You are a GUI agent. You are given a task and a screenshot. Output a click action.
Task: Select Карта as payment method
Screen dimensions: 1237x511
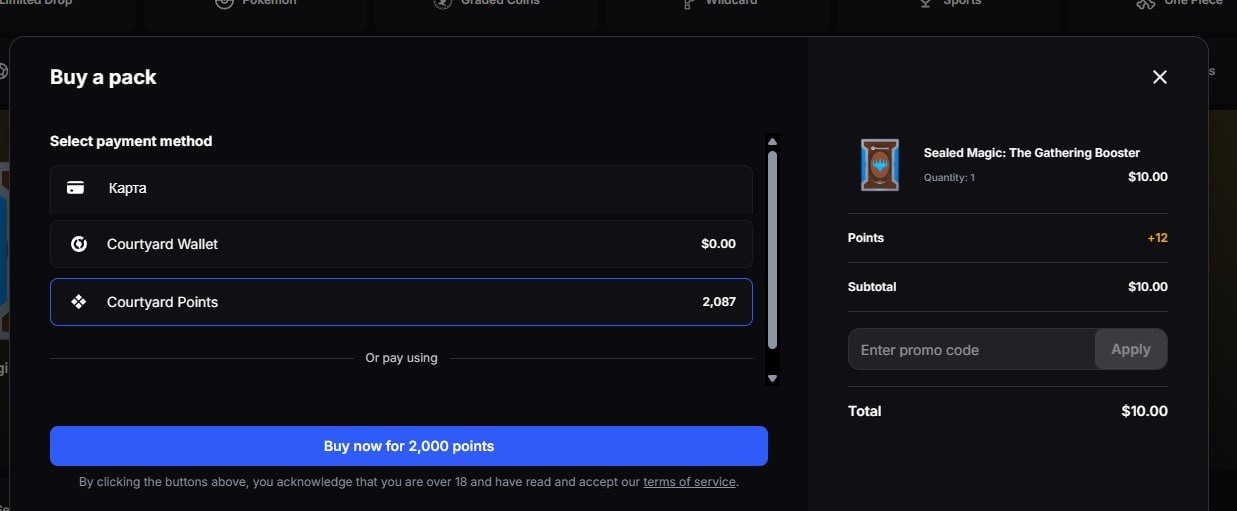(x=401, y=189)
